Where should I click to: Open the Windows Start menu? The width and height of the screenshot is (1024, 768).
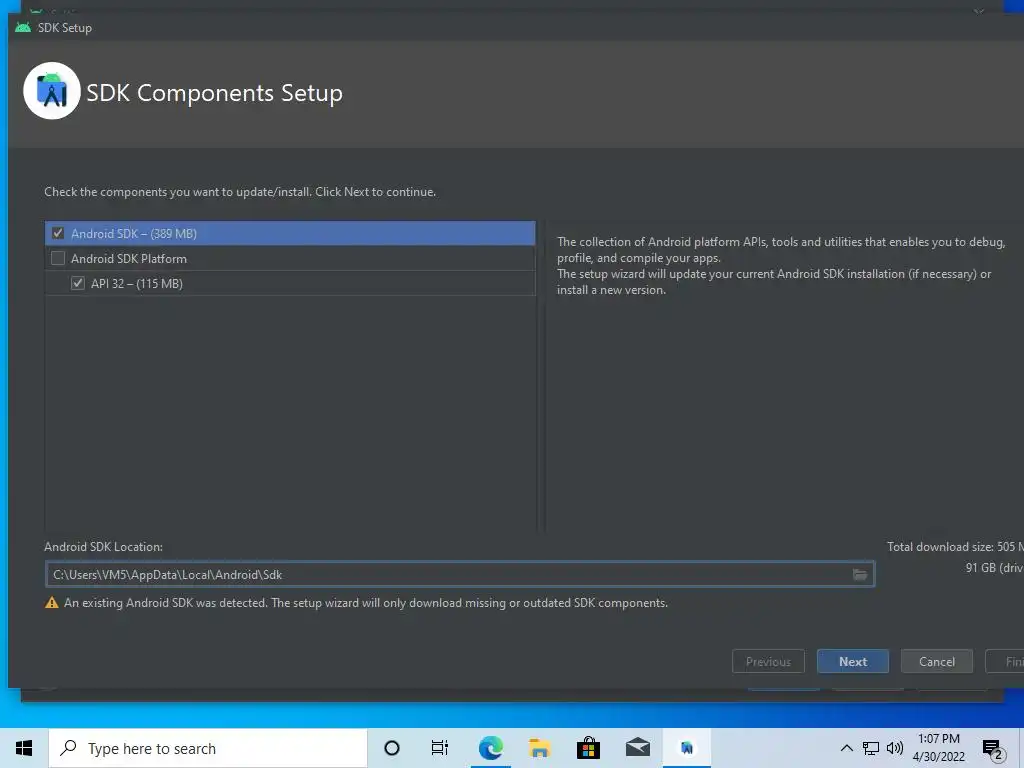[x=24, y=748]
